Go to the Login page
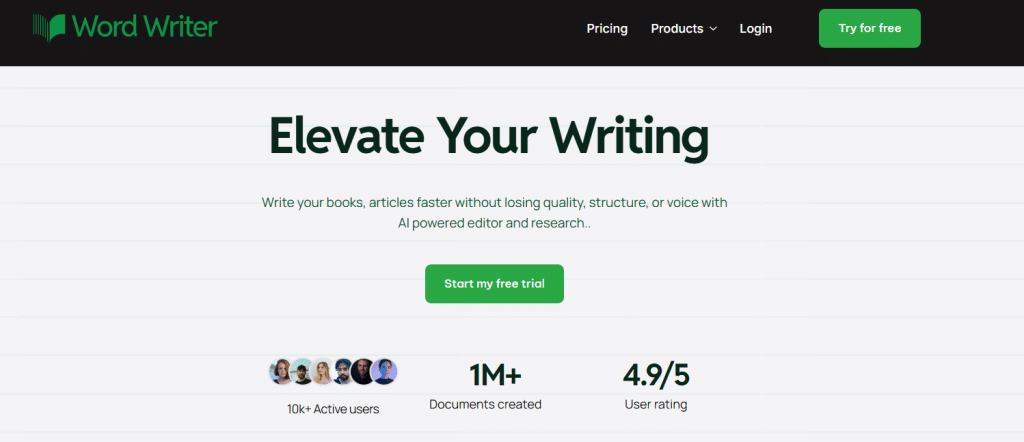 (x=756, y=29)
